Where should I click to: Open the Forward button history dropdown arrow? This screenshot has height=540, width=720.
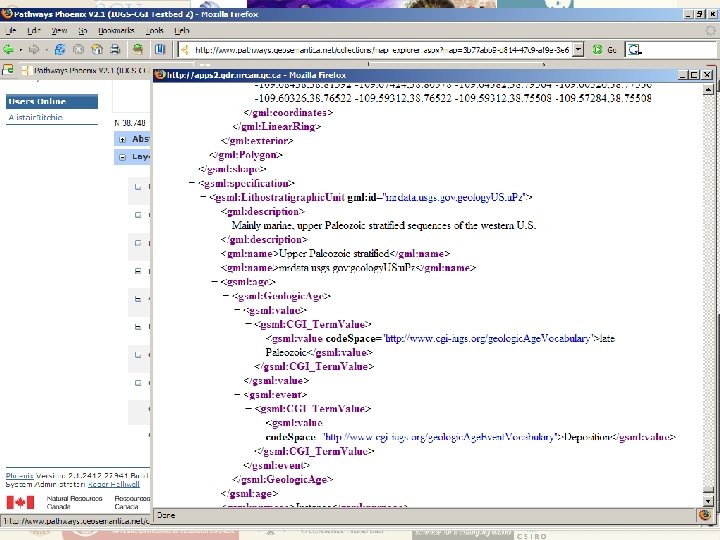coord(46,50)
